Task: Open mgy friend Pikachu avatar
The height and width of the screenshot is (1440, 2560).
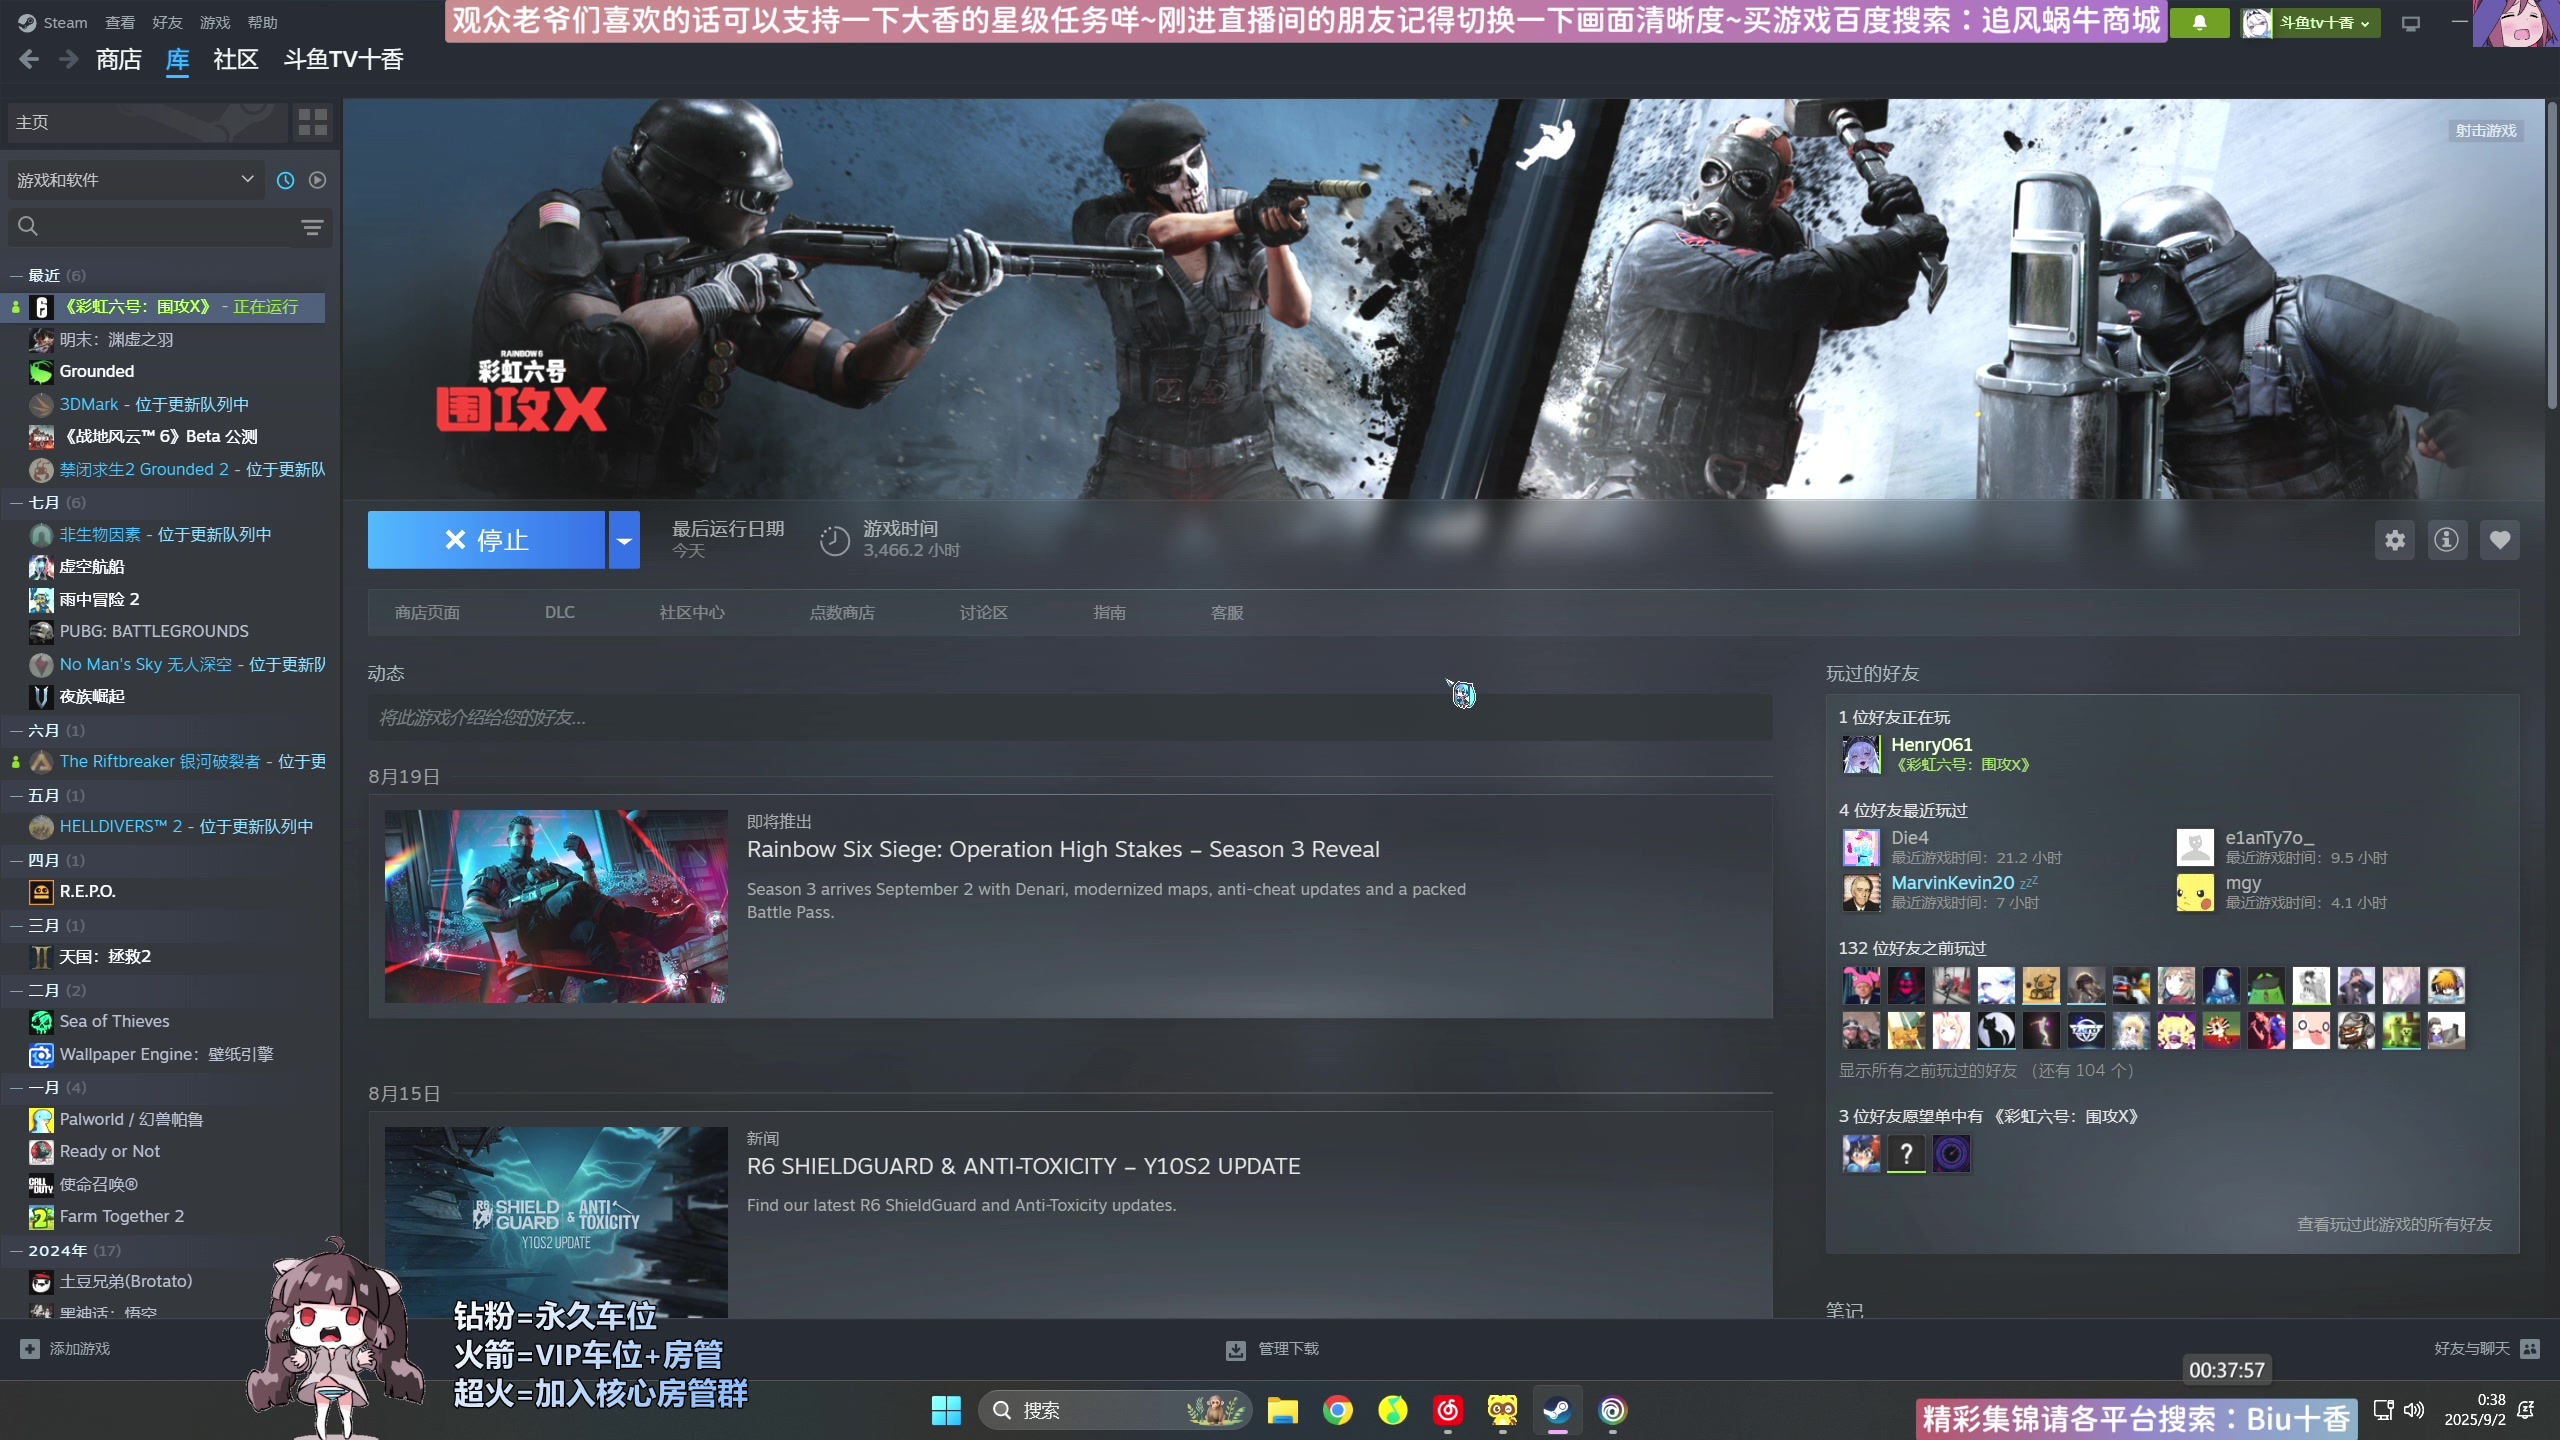Action: click(x=2195, y=892)
